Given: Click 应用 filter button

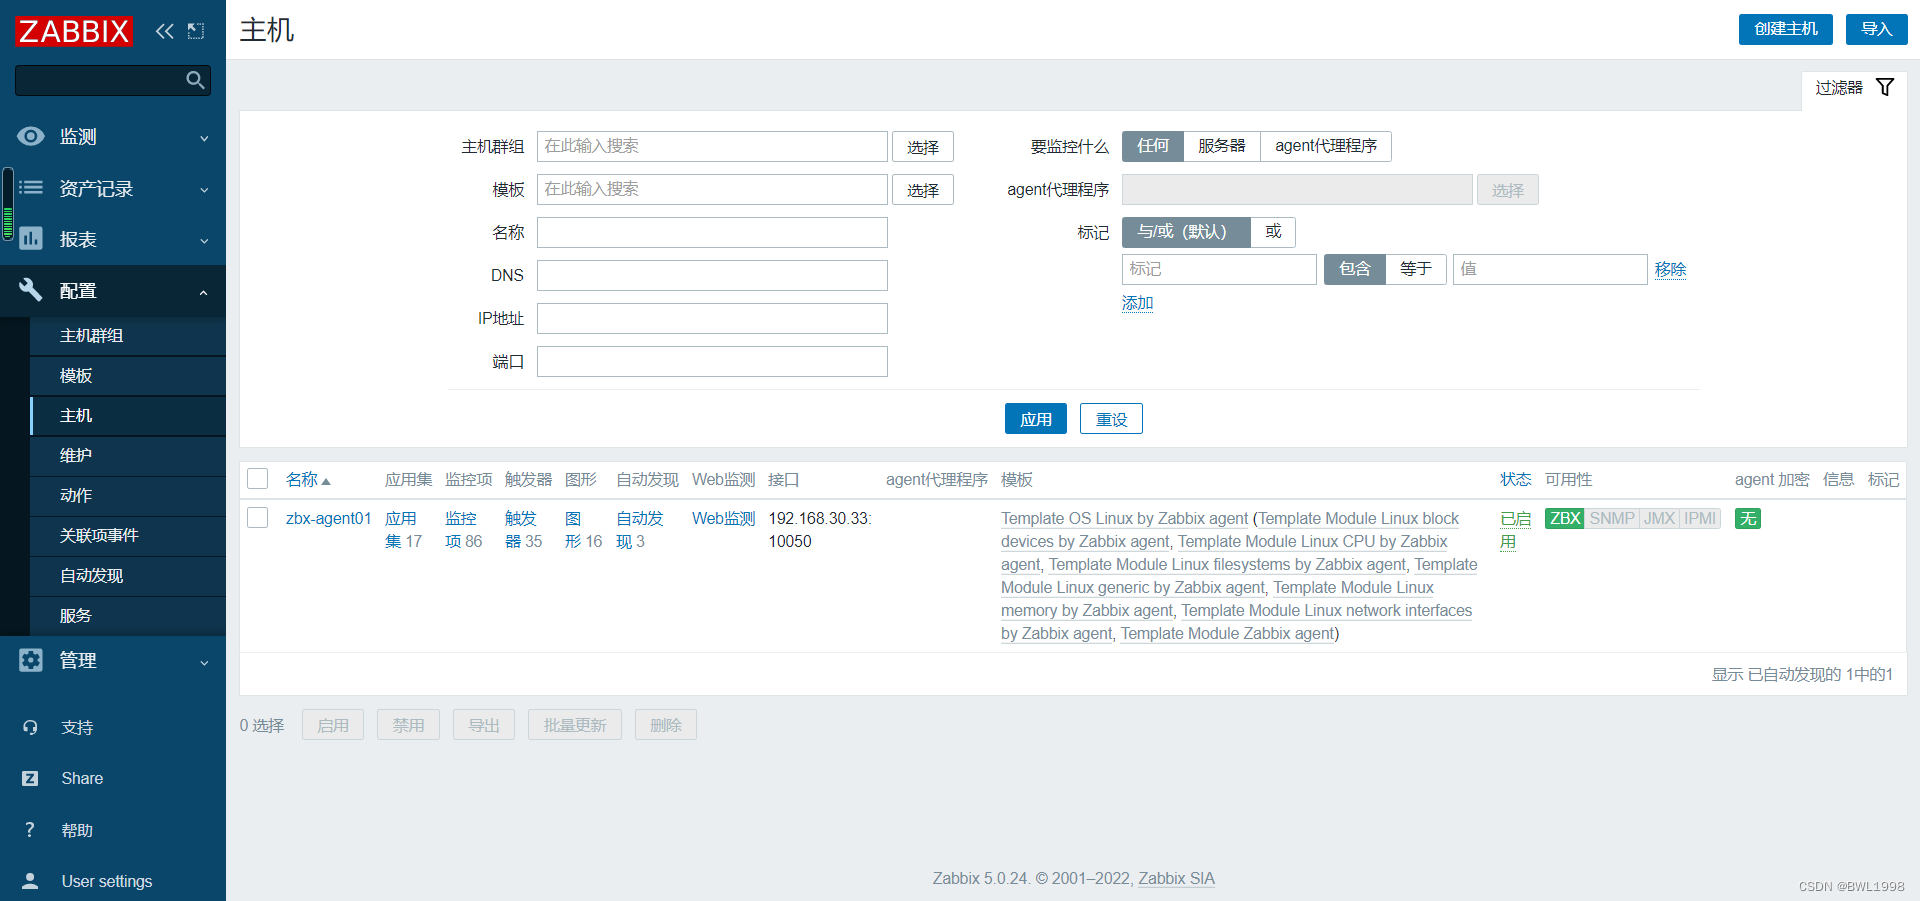Looking at the screenshot, I should point(1036,419).
